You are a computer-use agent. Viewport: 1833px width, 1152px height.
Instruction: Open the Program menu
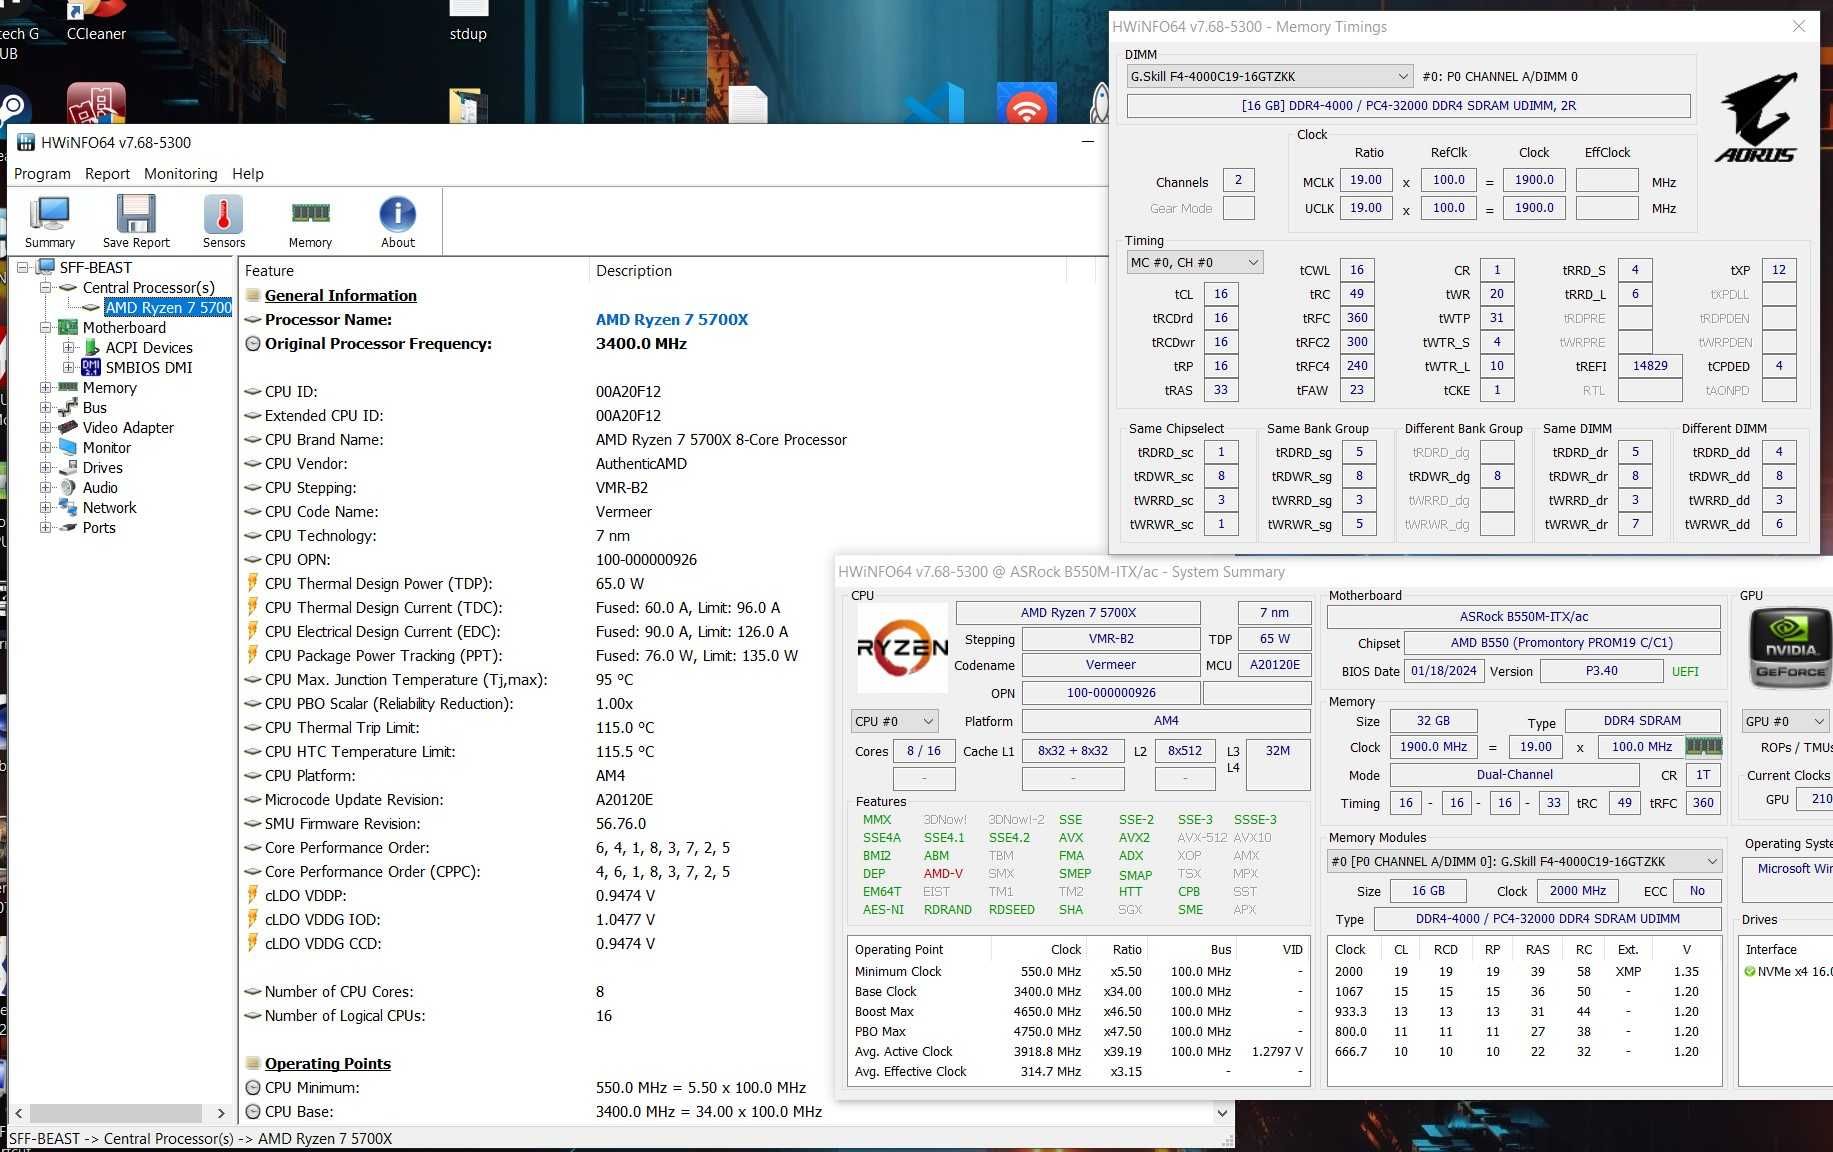click(x=42, y=174)
